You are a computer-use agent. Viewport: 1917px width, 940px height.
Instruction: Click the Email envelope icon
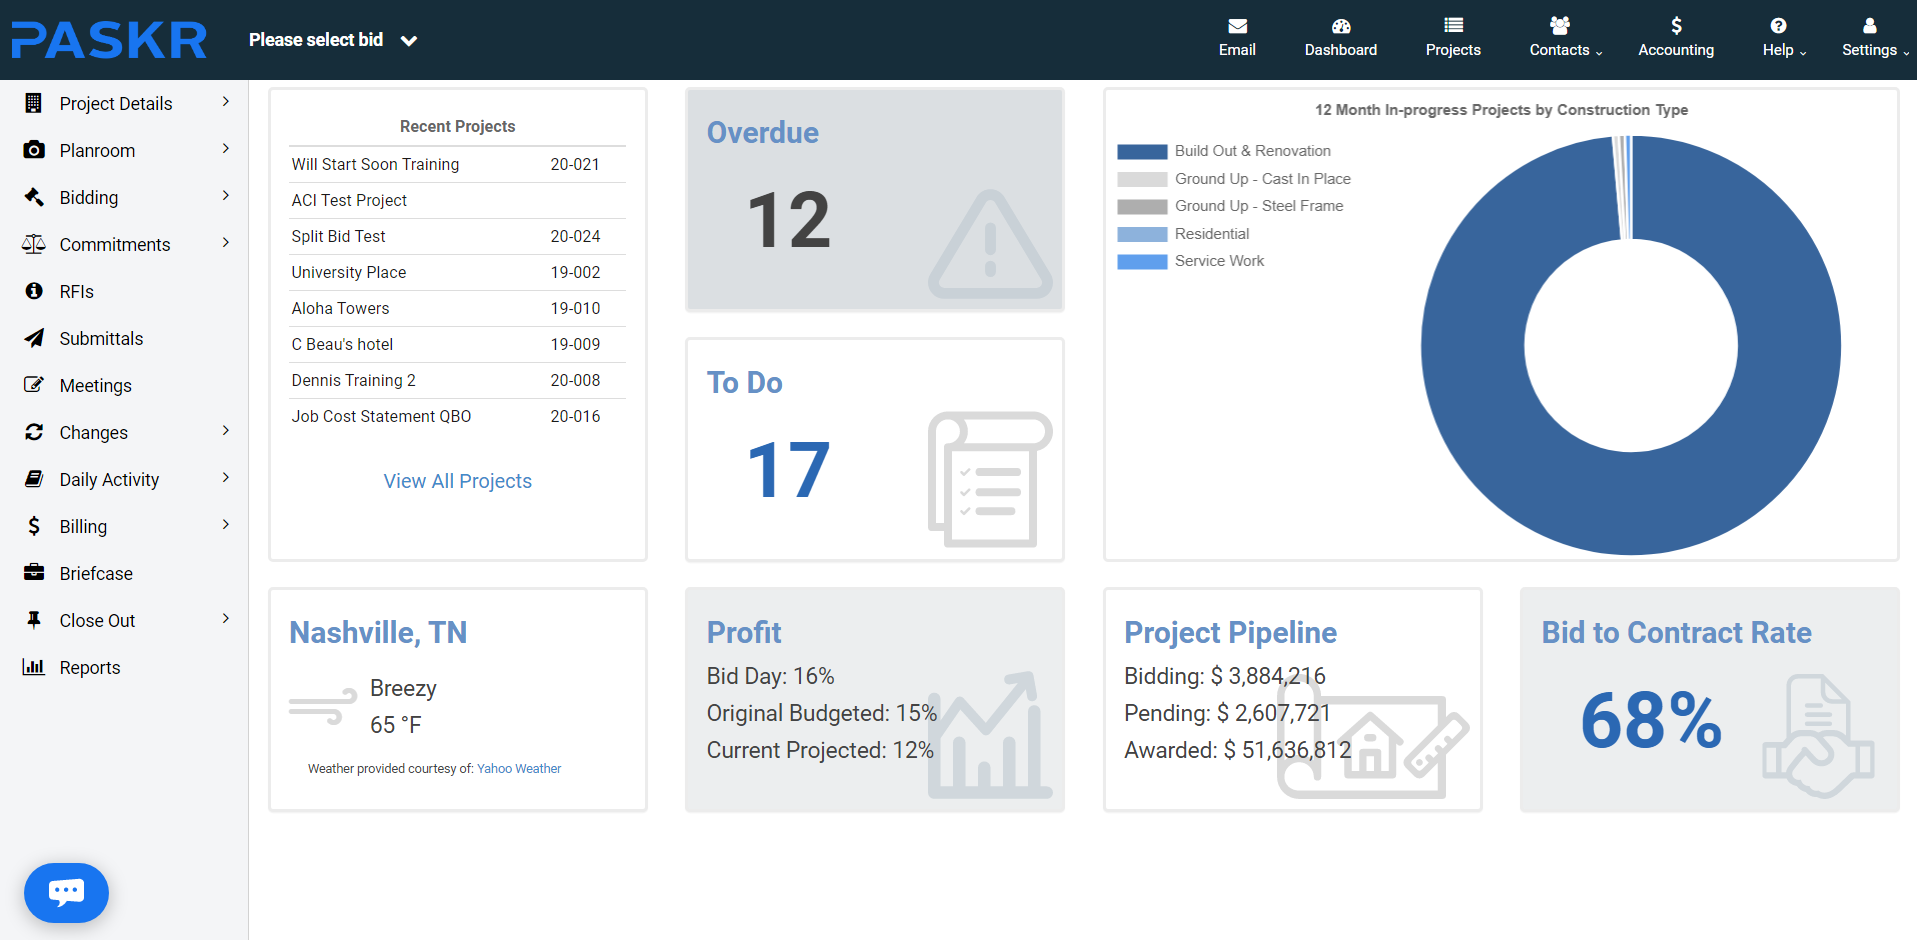pyautogui.click(x=1237, y=26)
